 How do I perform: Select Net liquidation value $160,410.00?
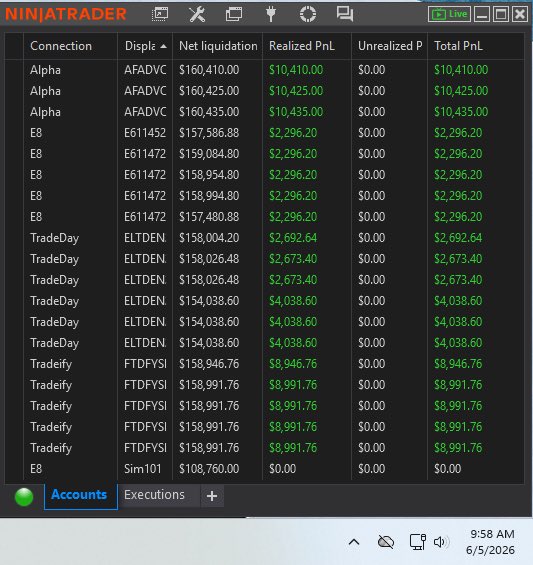pyautogui.click(x=209, y=70)
